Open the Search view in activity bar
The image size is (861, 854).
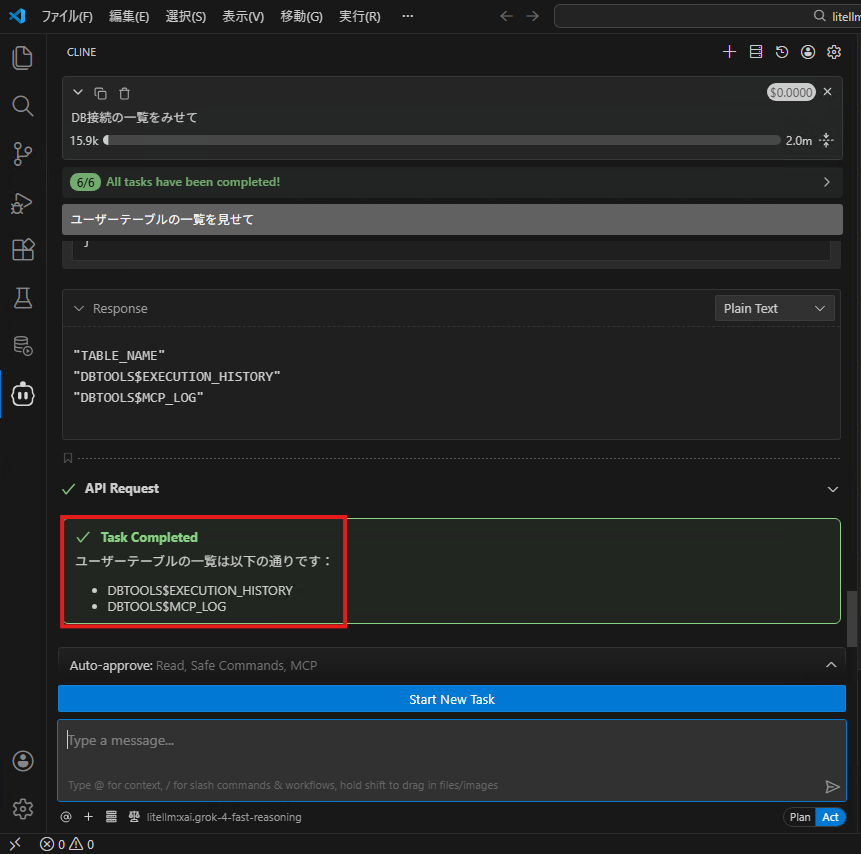pos(23,106)
